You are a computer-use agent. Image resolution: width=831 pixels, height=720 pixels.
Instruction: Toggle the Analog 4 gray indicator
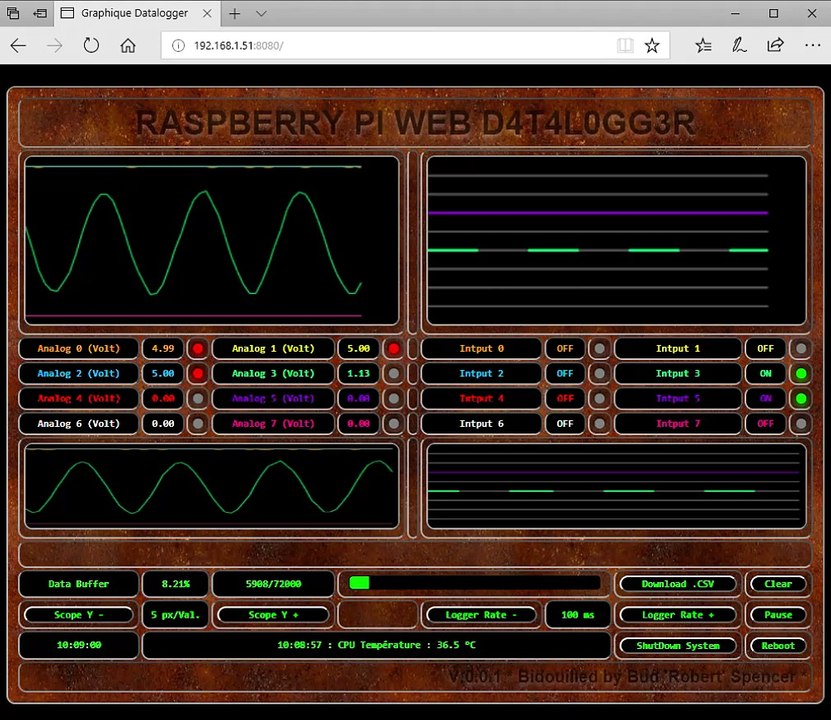point(198,398)
